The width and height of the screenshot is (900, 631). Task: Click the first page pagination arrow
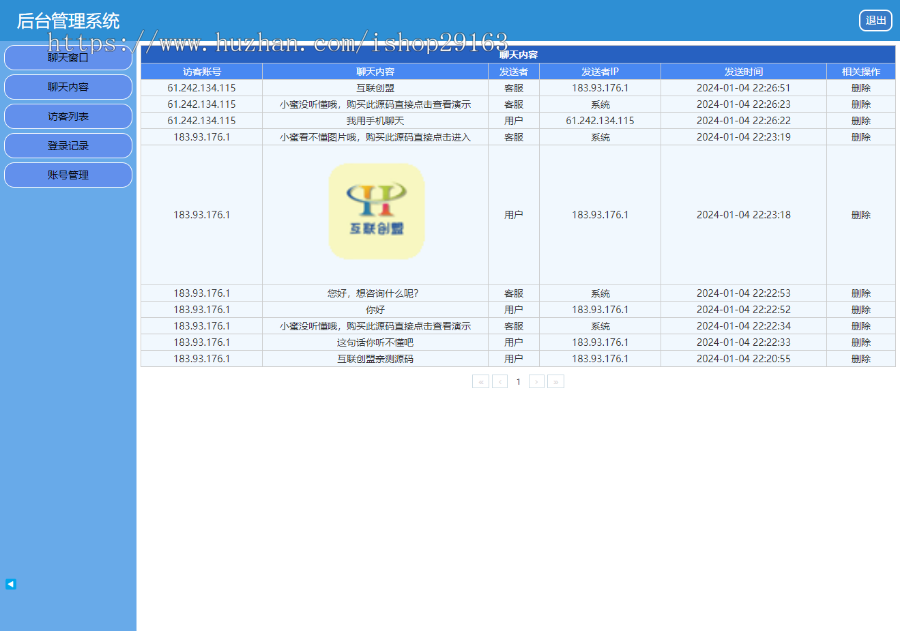click(480, 381)
